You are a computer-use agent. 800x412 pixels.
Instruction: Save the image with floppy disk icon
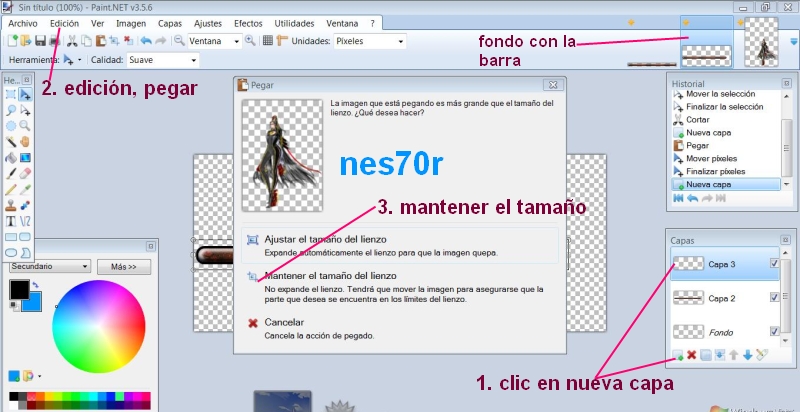40,41
